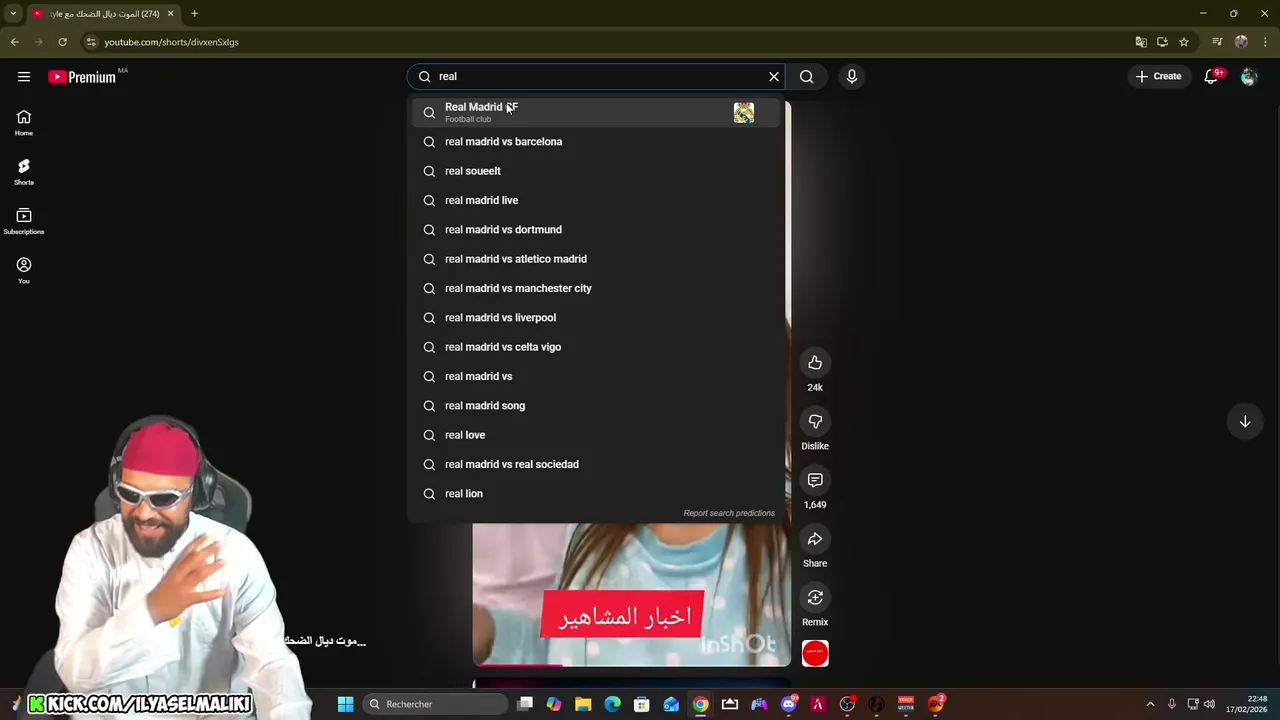Choose real madrid vs celta vigo

point(597,347)
